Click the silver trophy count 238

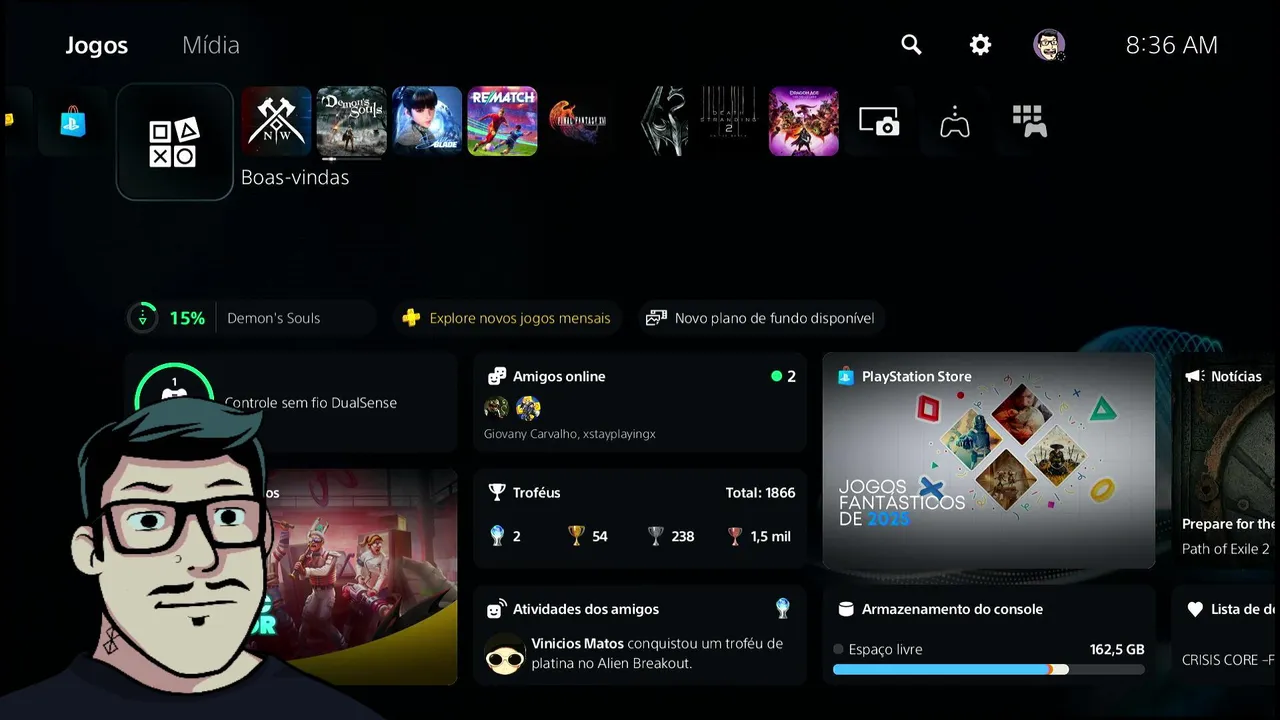point(671,536)
